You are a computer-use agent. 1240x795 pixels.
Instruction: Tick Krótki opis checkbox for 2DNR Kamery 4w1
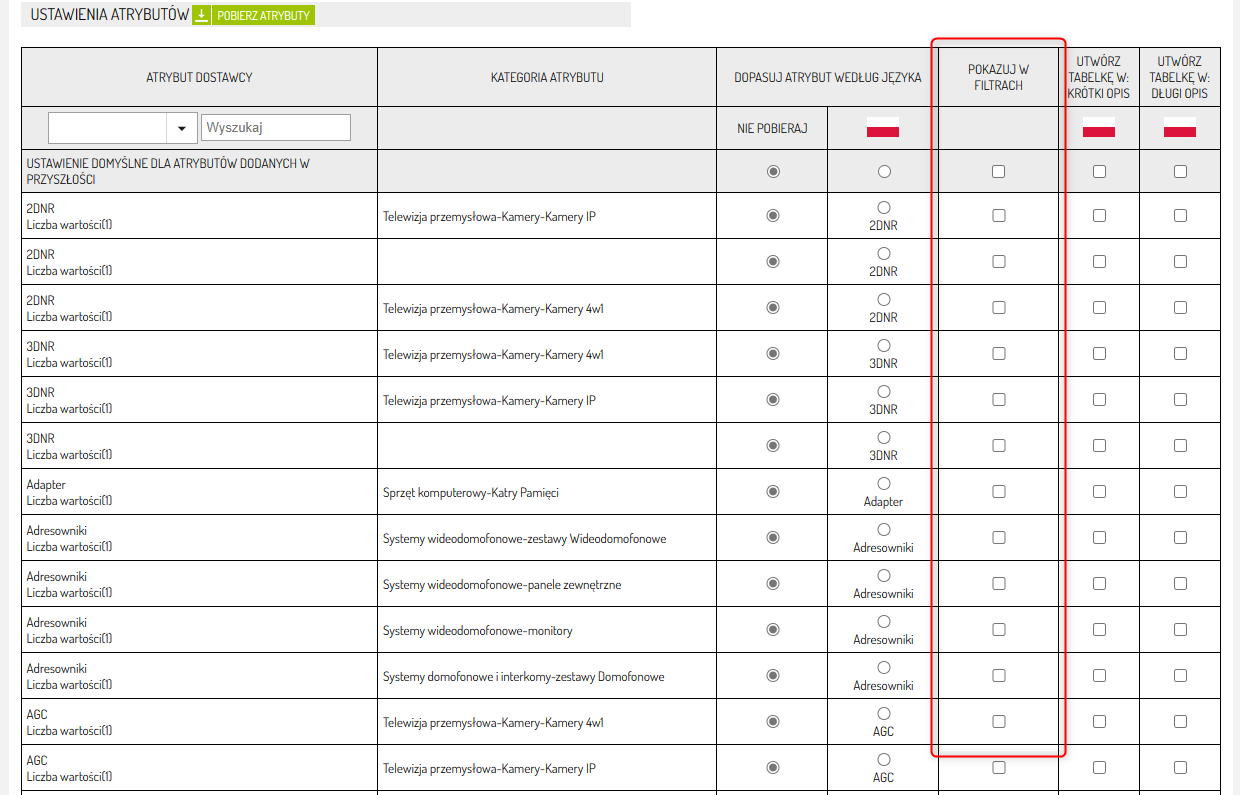click(x=1099, y=307)
